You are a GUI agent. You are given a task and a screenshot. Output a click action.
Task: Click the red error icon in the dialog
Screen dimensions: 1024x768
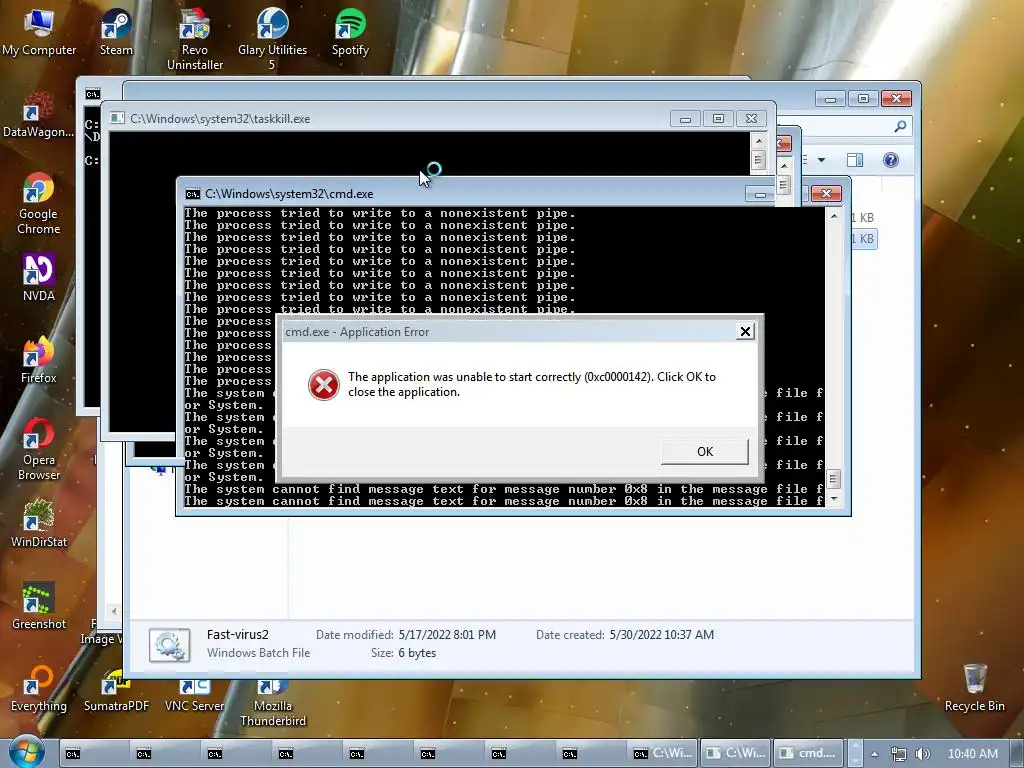click(323, 385)
